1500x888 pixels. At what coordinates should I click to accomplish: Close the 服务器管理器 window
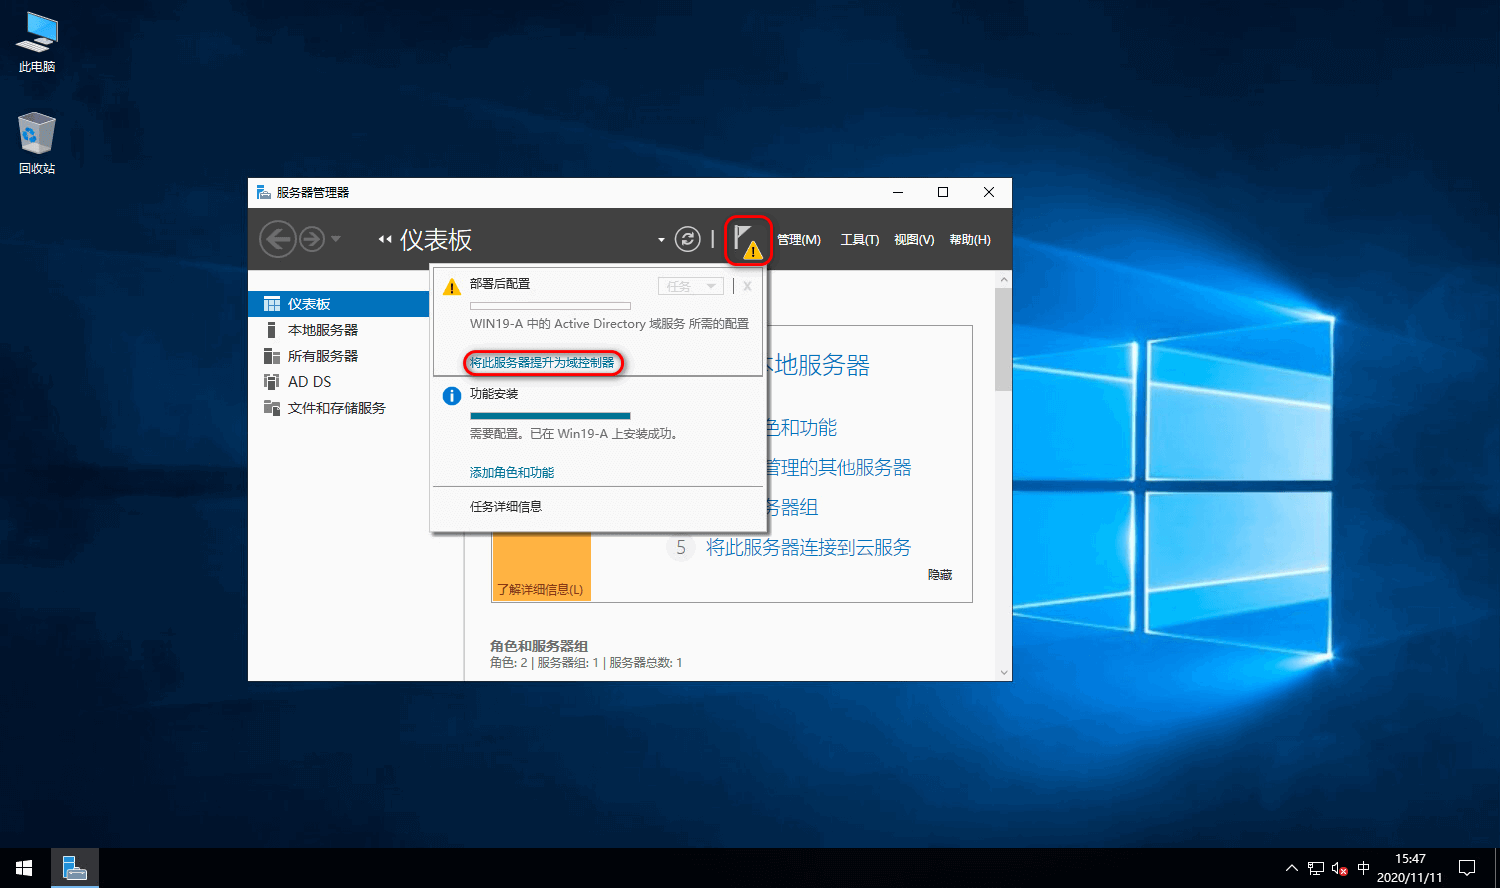pyautogui.click(x=989, y=192)
